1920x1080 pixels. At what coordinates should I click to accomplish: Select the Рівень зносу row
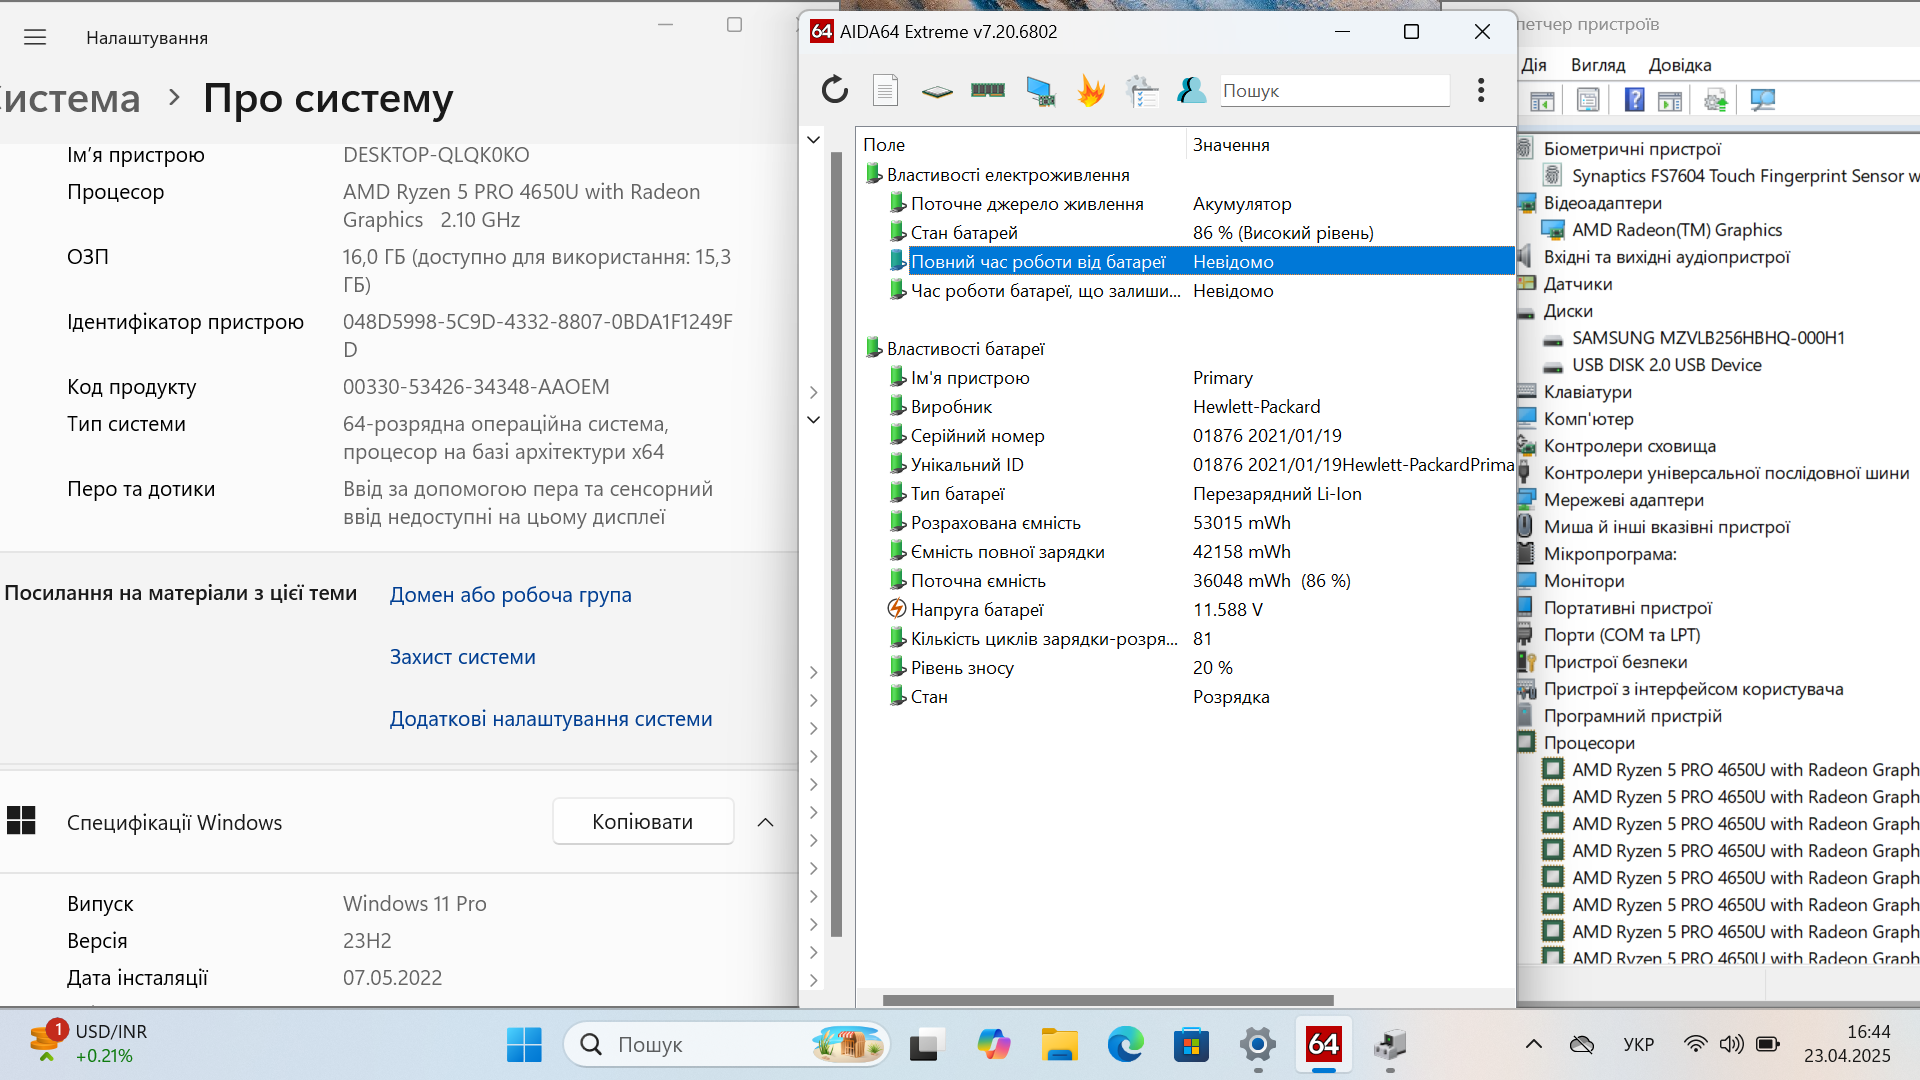point(1200,668)
